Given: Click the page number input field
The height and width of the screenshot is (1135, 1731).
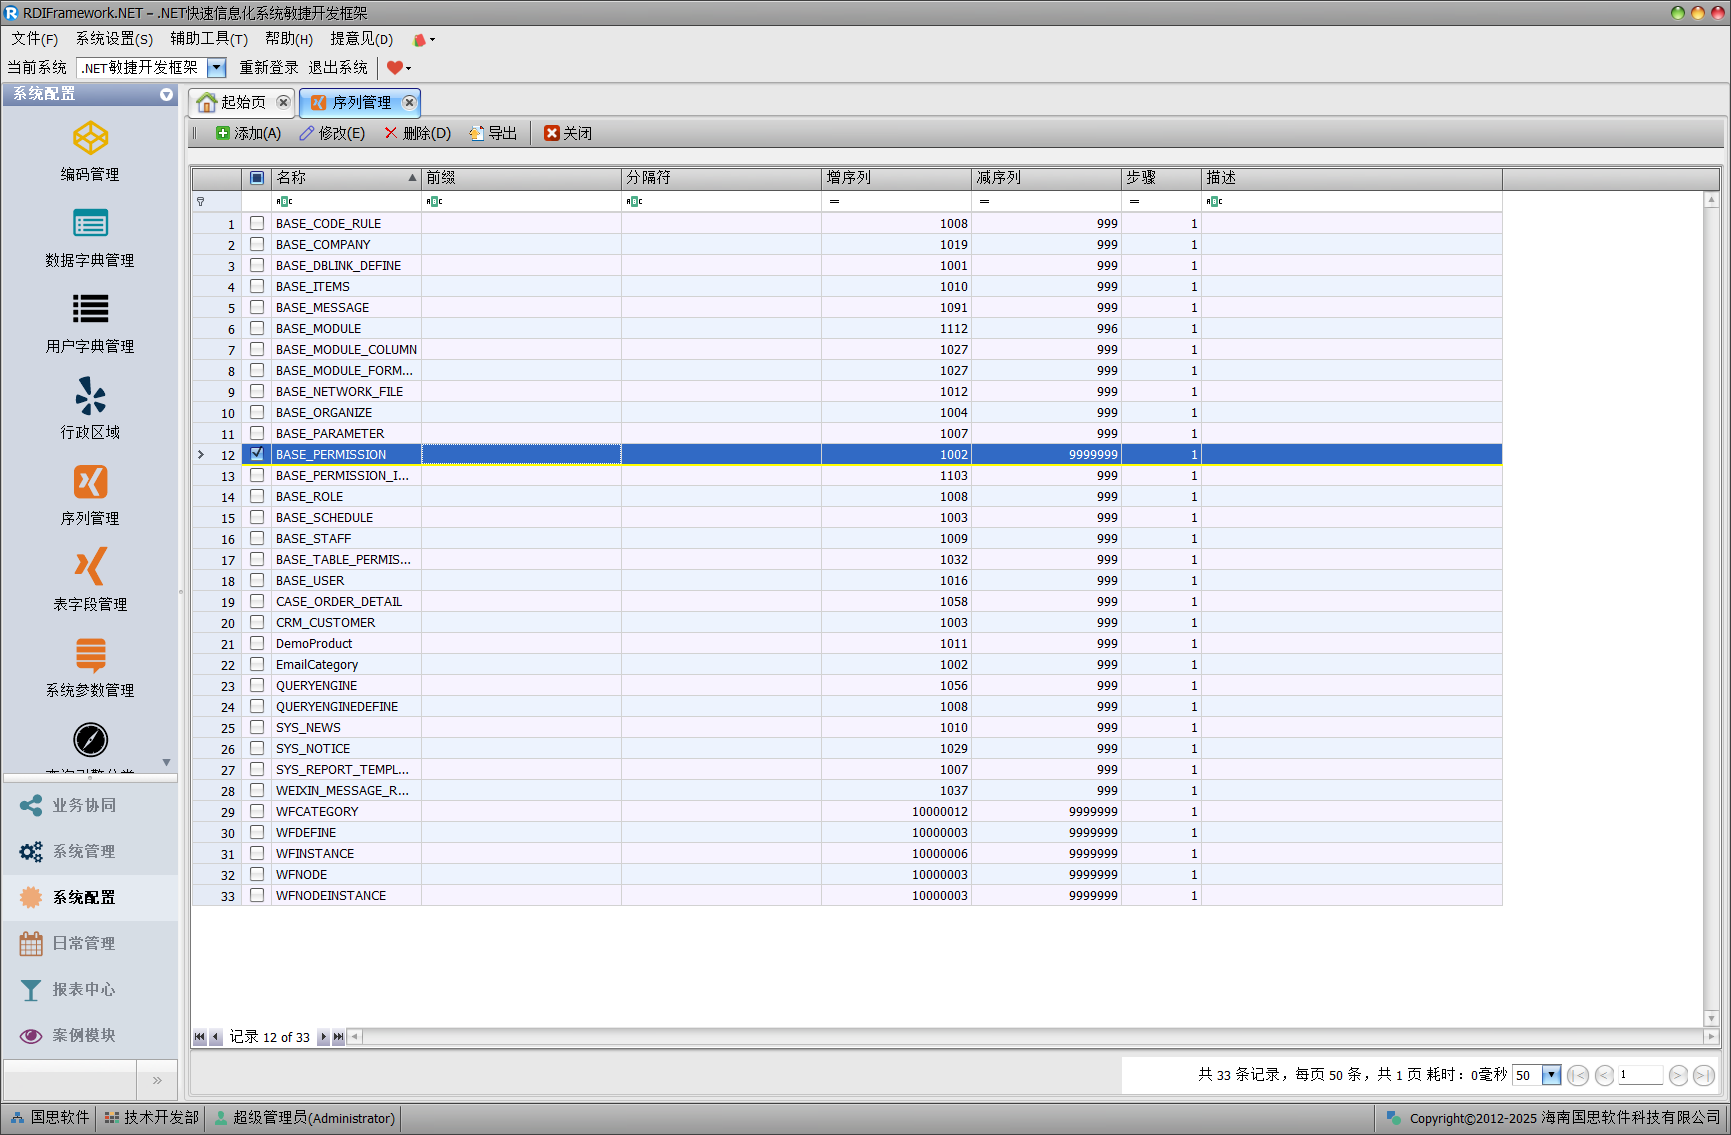Looking at the screenshot, I should tap(1639, 1075).
